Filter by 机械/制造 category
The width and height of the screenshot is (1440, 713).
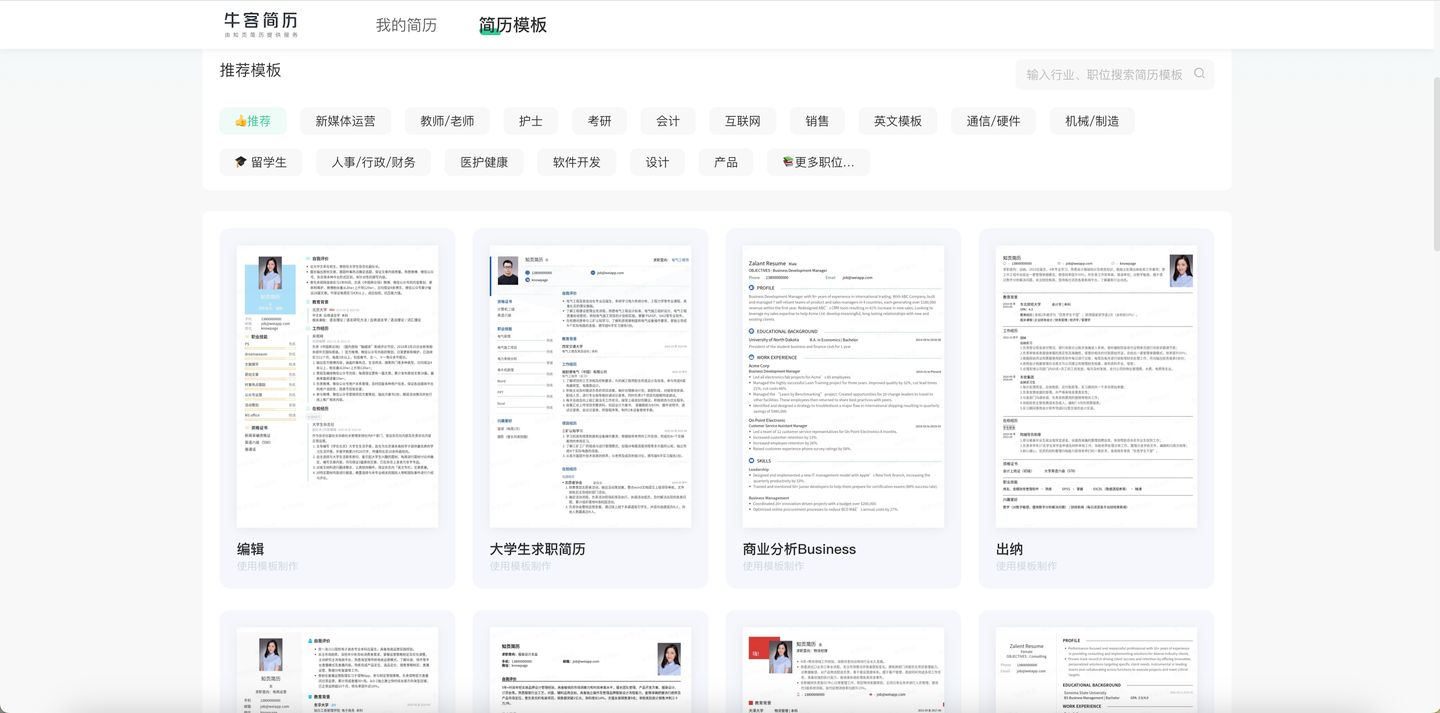tap(1092, 121)
